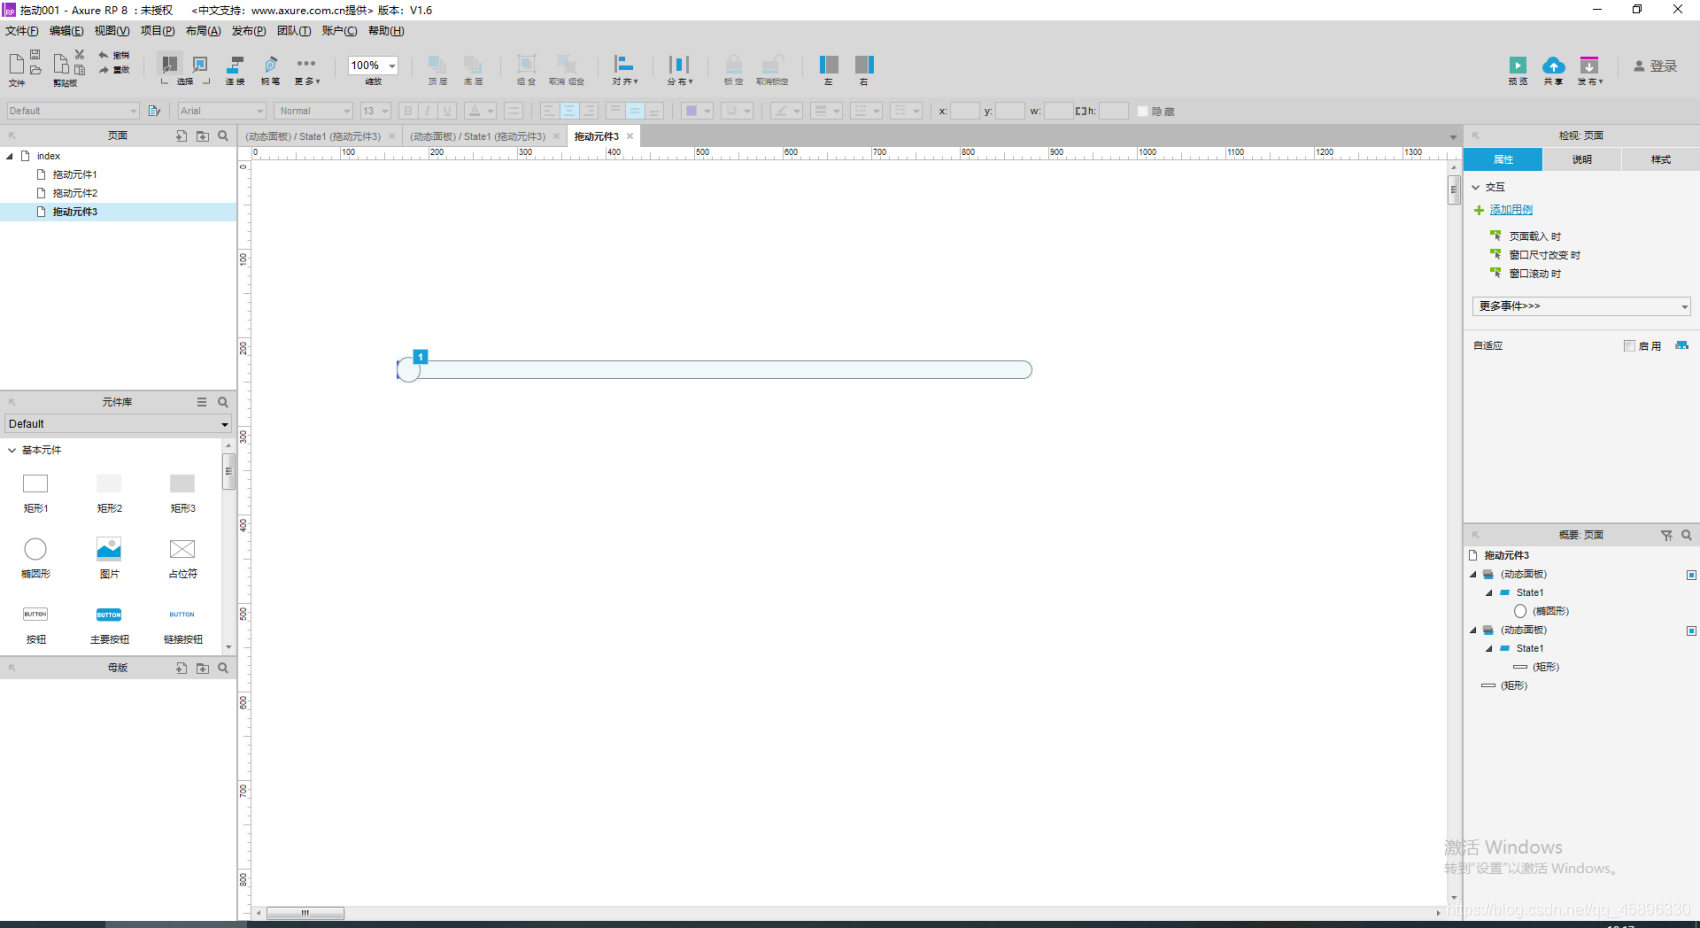Screen dimensions: 1700x928
Task: Open the 布局 menu
Action: coord(203,31)
